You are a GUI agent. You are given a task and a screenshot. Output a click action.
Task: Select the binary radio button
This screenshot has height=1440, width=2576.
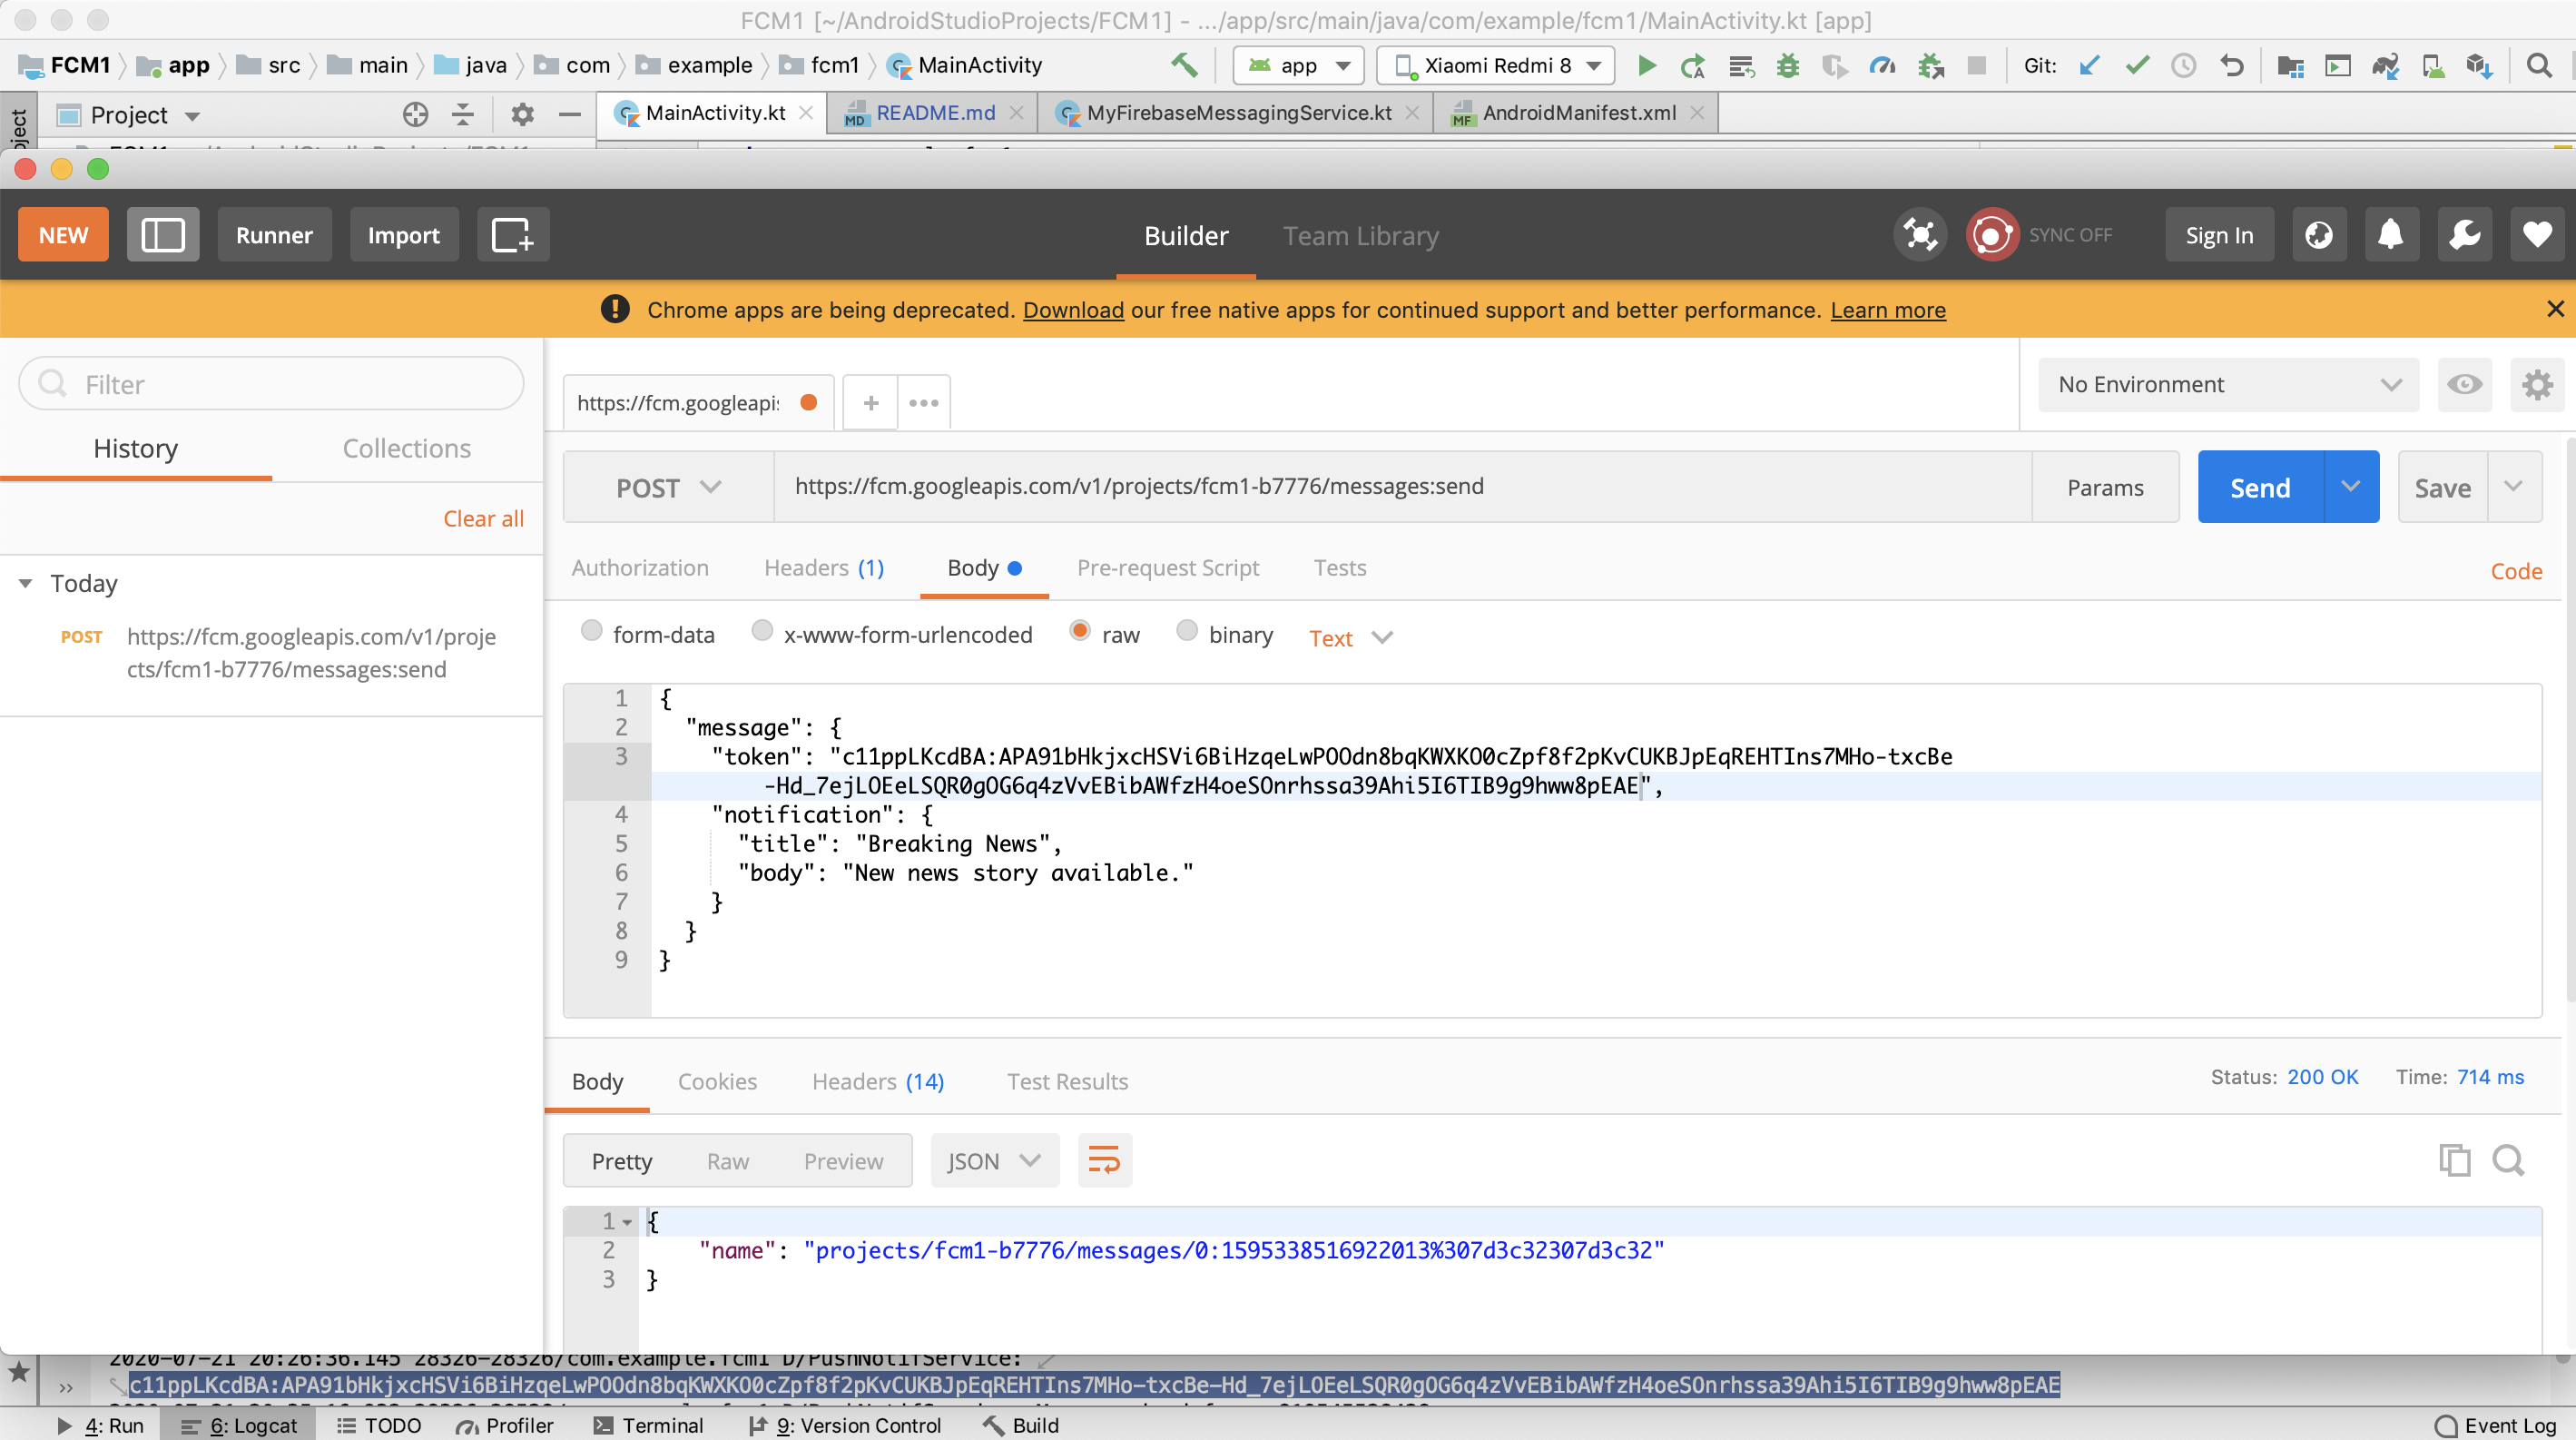1186,631
